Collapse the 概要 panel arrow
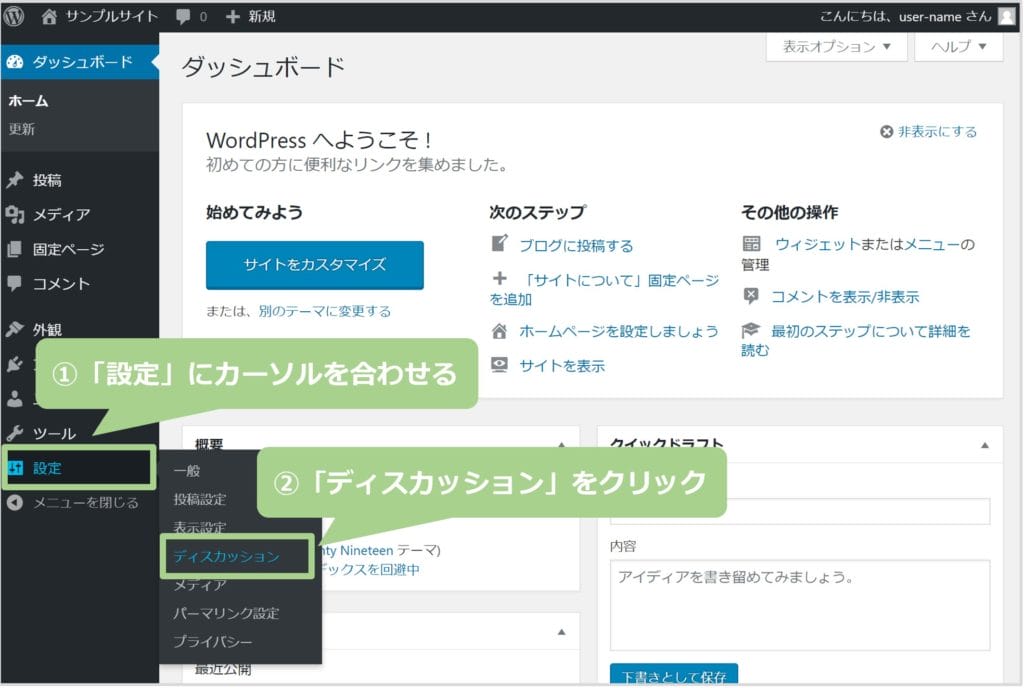1024x688 pixels. tap(562, 445)
